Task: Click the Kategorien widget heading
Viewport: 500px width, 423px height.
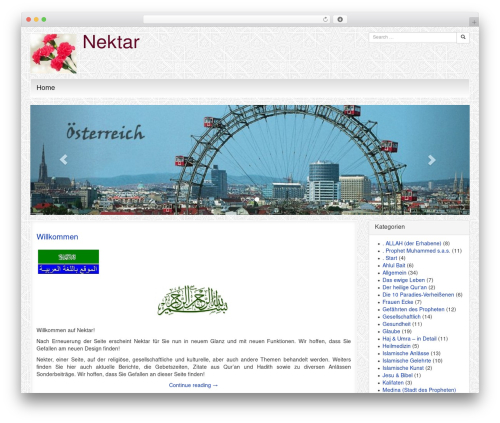Action: coord(390,227)
